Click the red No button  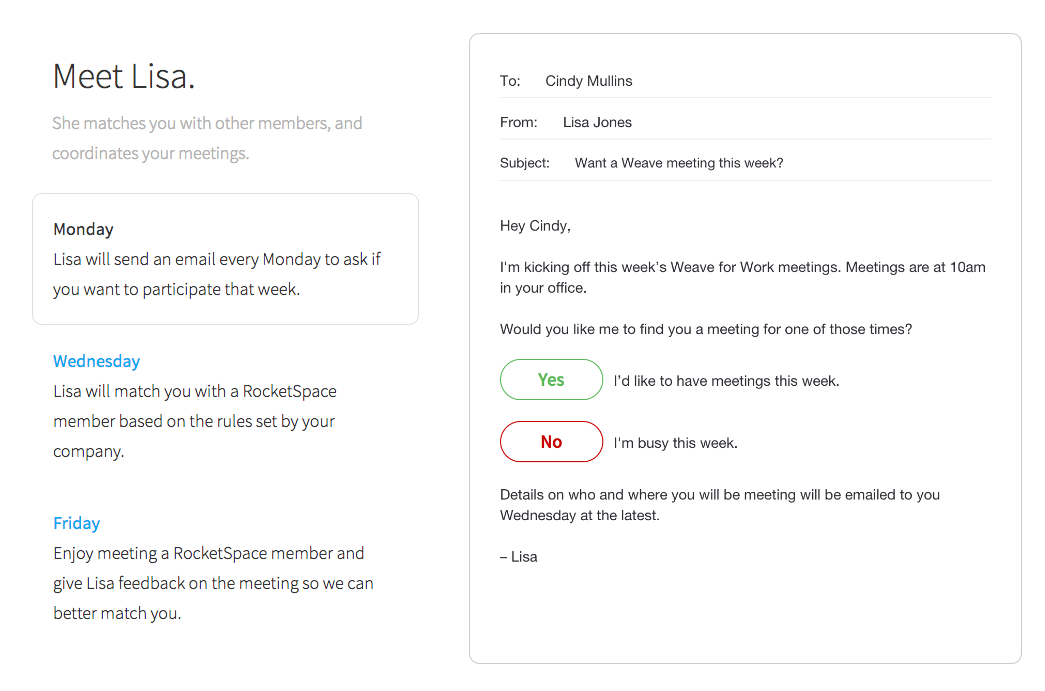[x=551, y=441]
